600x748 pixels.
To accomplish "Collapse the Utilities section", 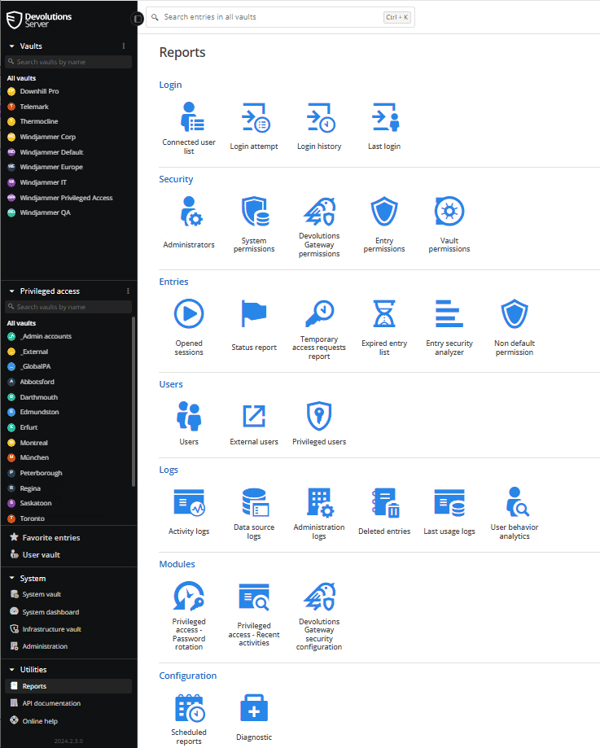I will (11, 669).
